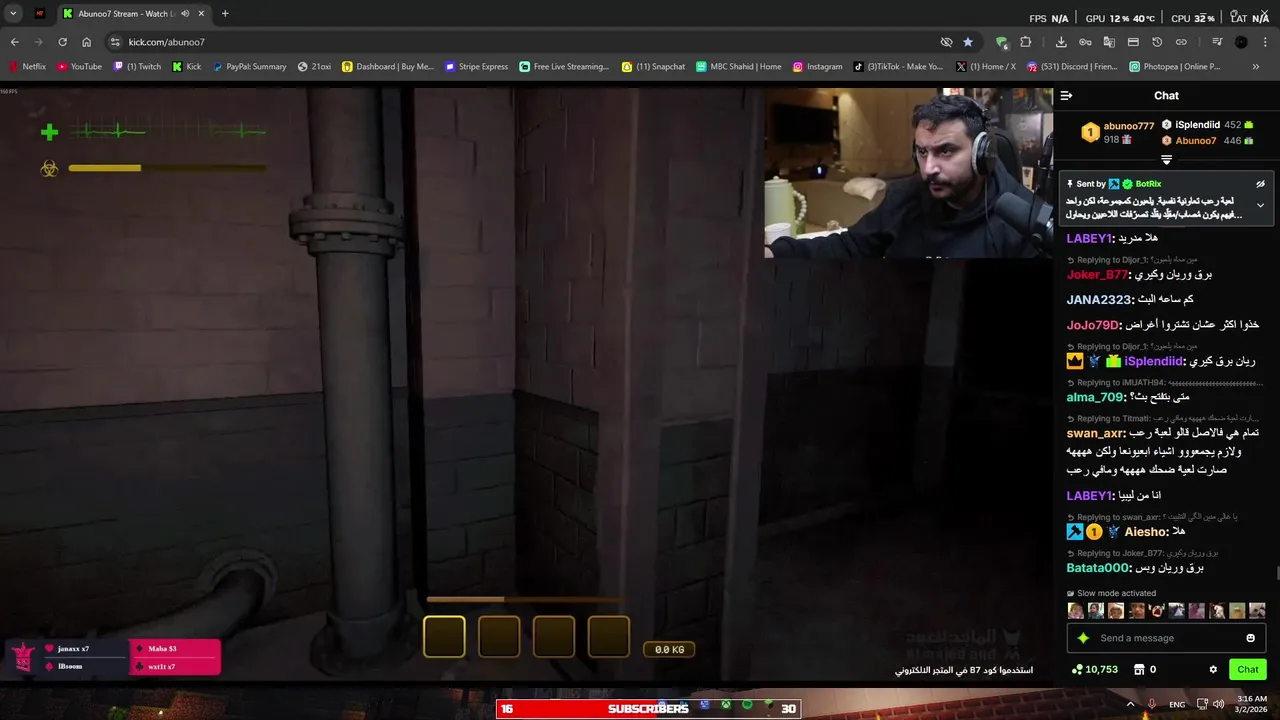Expand the pinned BotRix message chevron
Viewport: 1280px width, 720px height.
pyautogui.click(x=1260, y=205)
